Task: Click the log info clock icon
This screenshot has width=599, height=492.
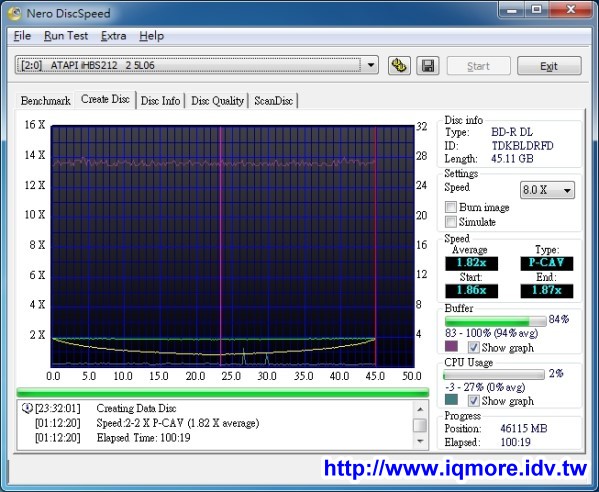Action: 27,408
